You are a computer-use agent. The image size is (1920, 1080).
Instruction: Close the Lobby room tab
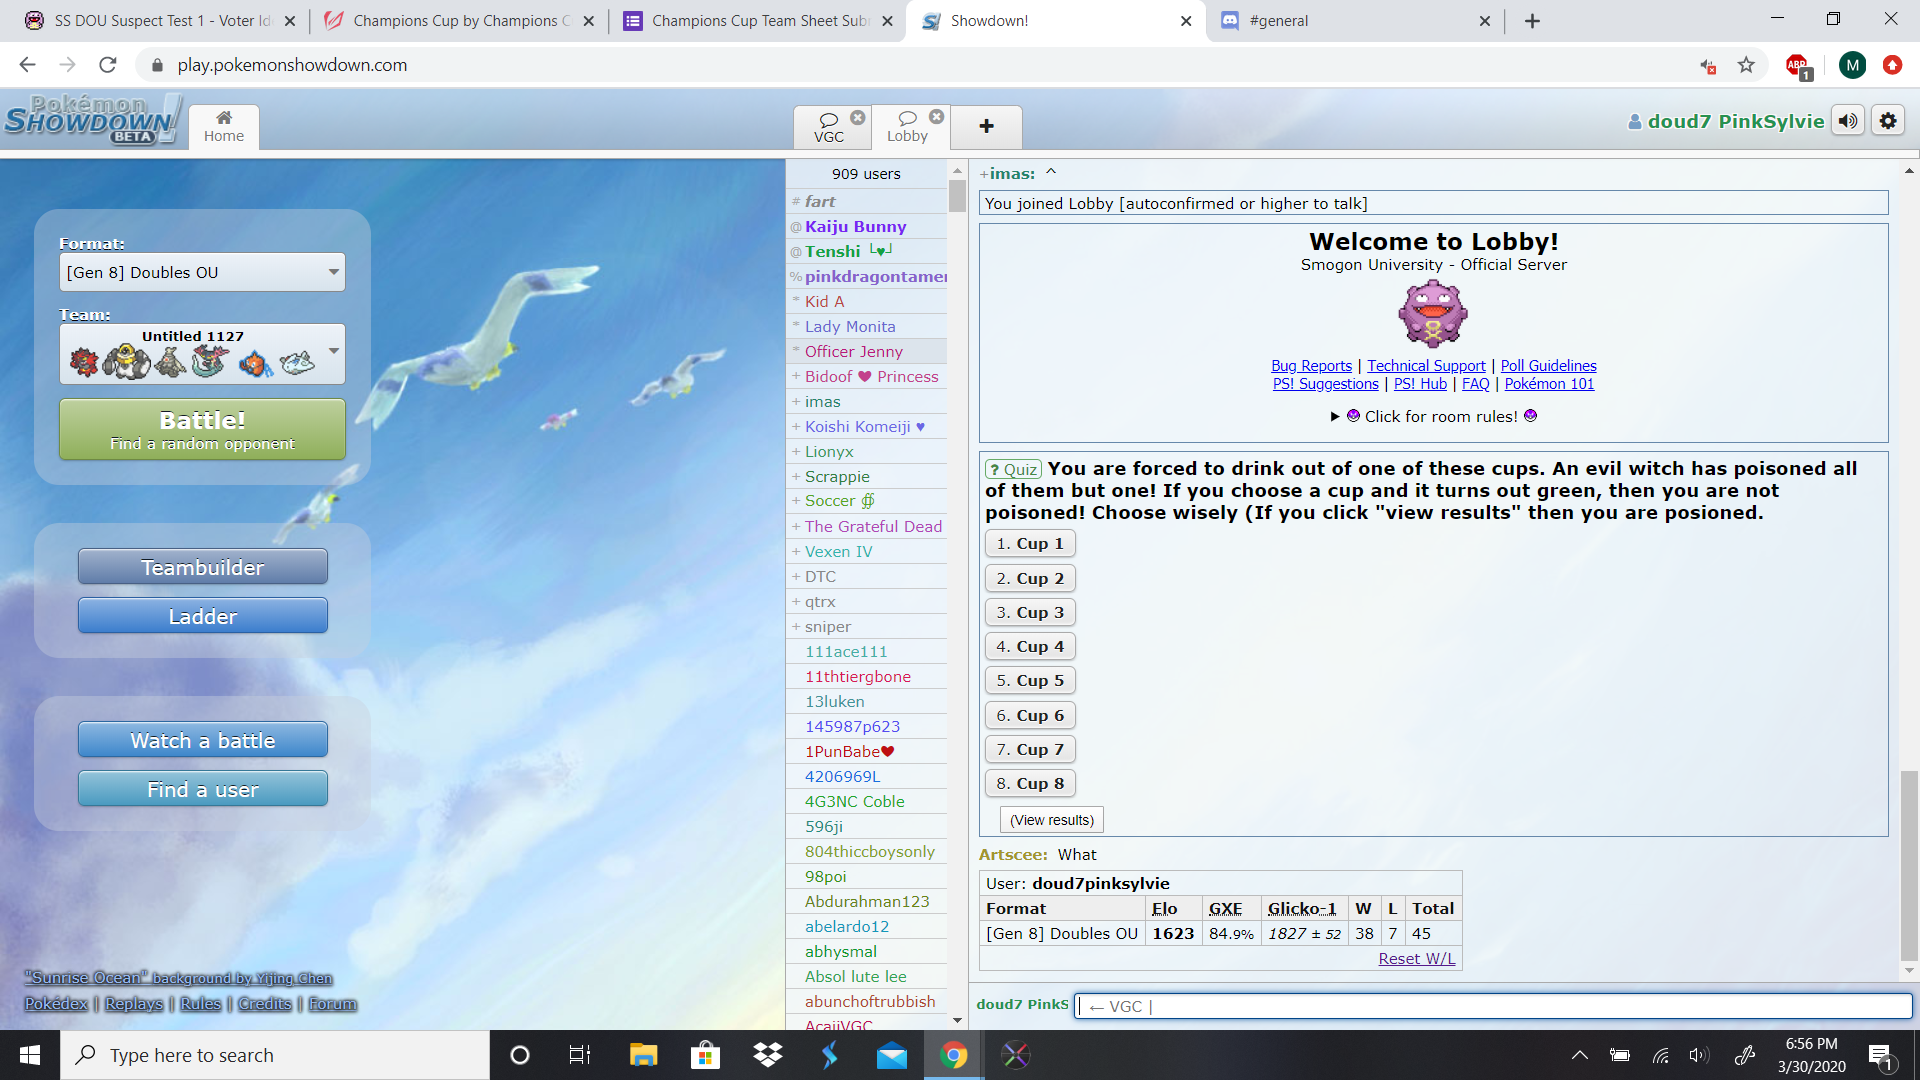pyautogui.click(x=936, y=117)
